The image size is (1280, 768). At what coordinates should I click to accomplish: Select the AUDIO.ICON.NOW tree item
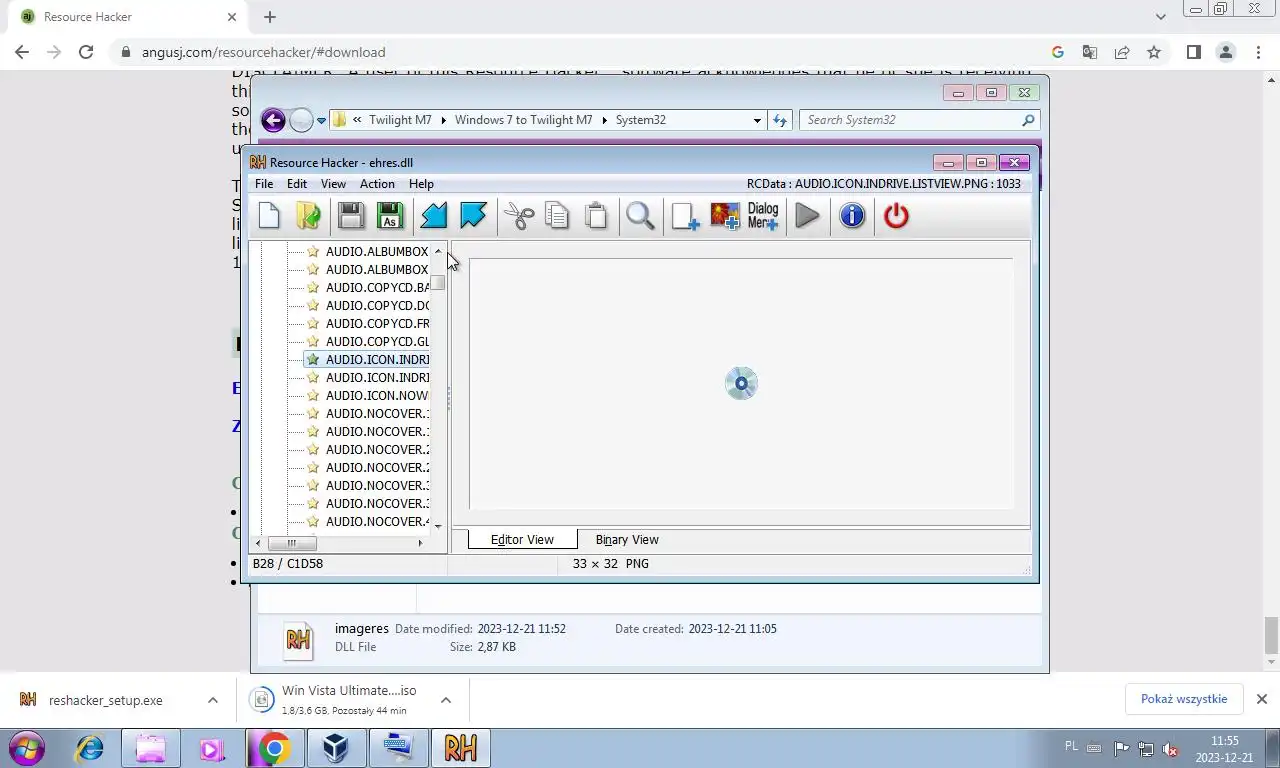(377, 395)
